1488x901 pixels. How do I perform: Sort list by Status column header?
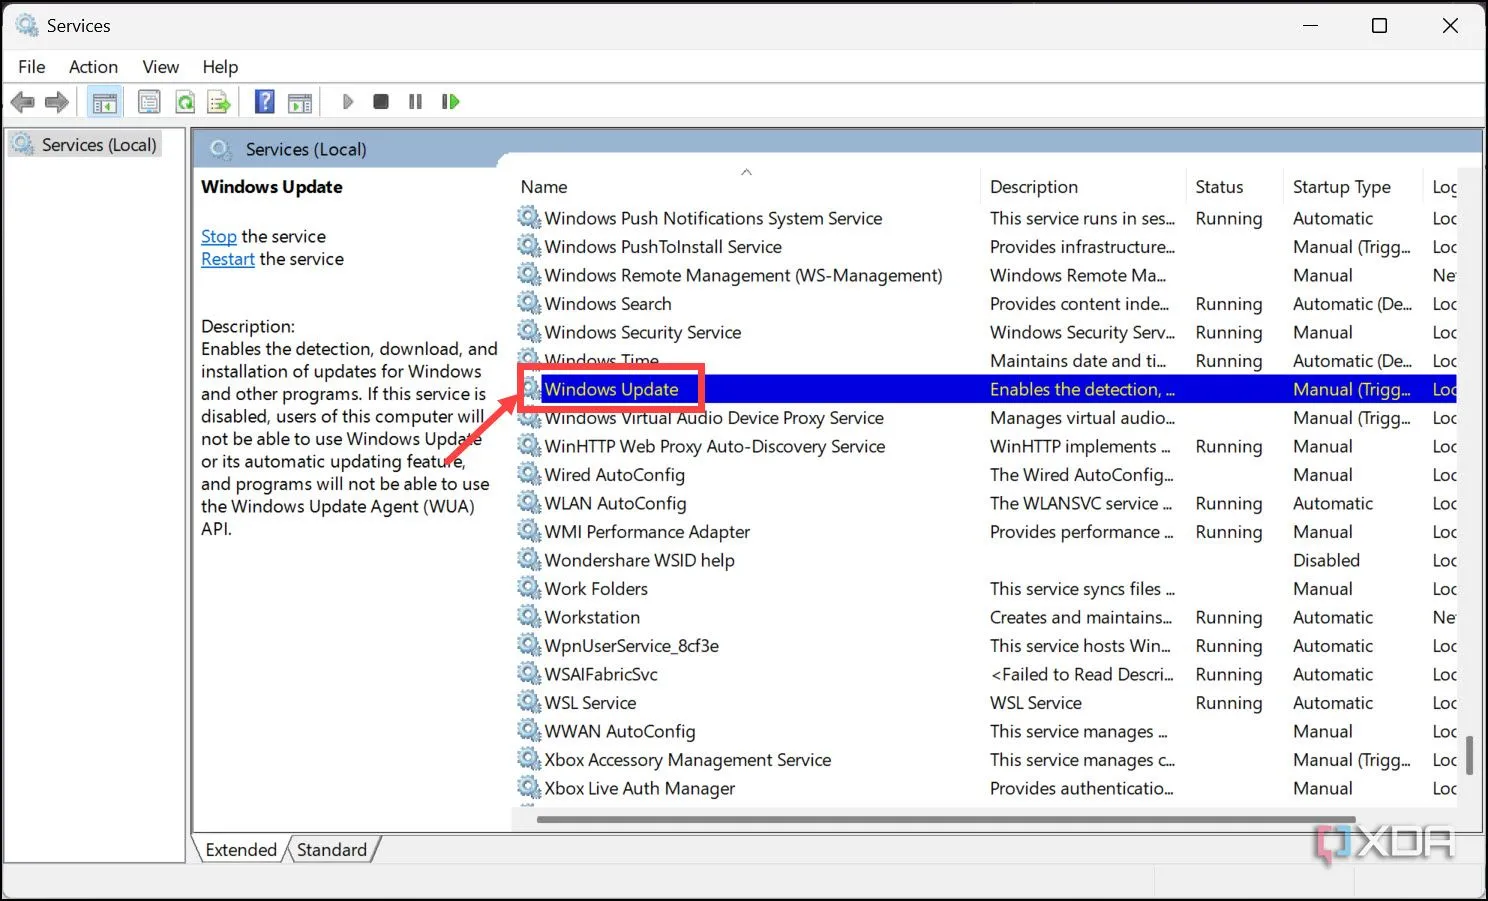pyautogui.click(x=1219, y=187)
